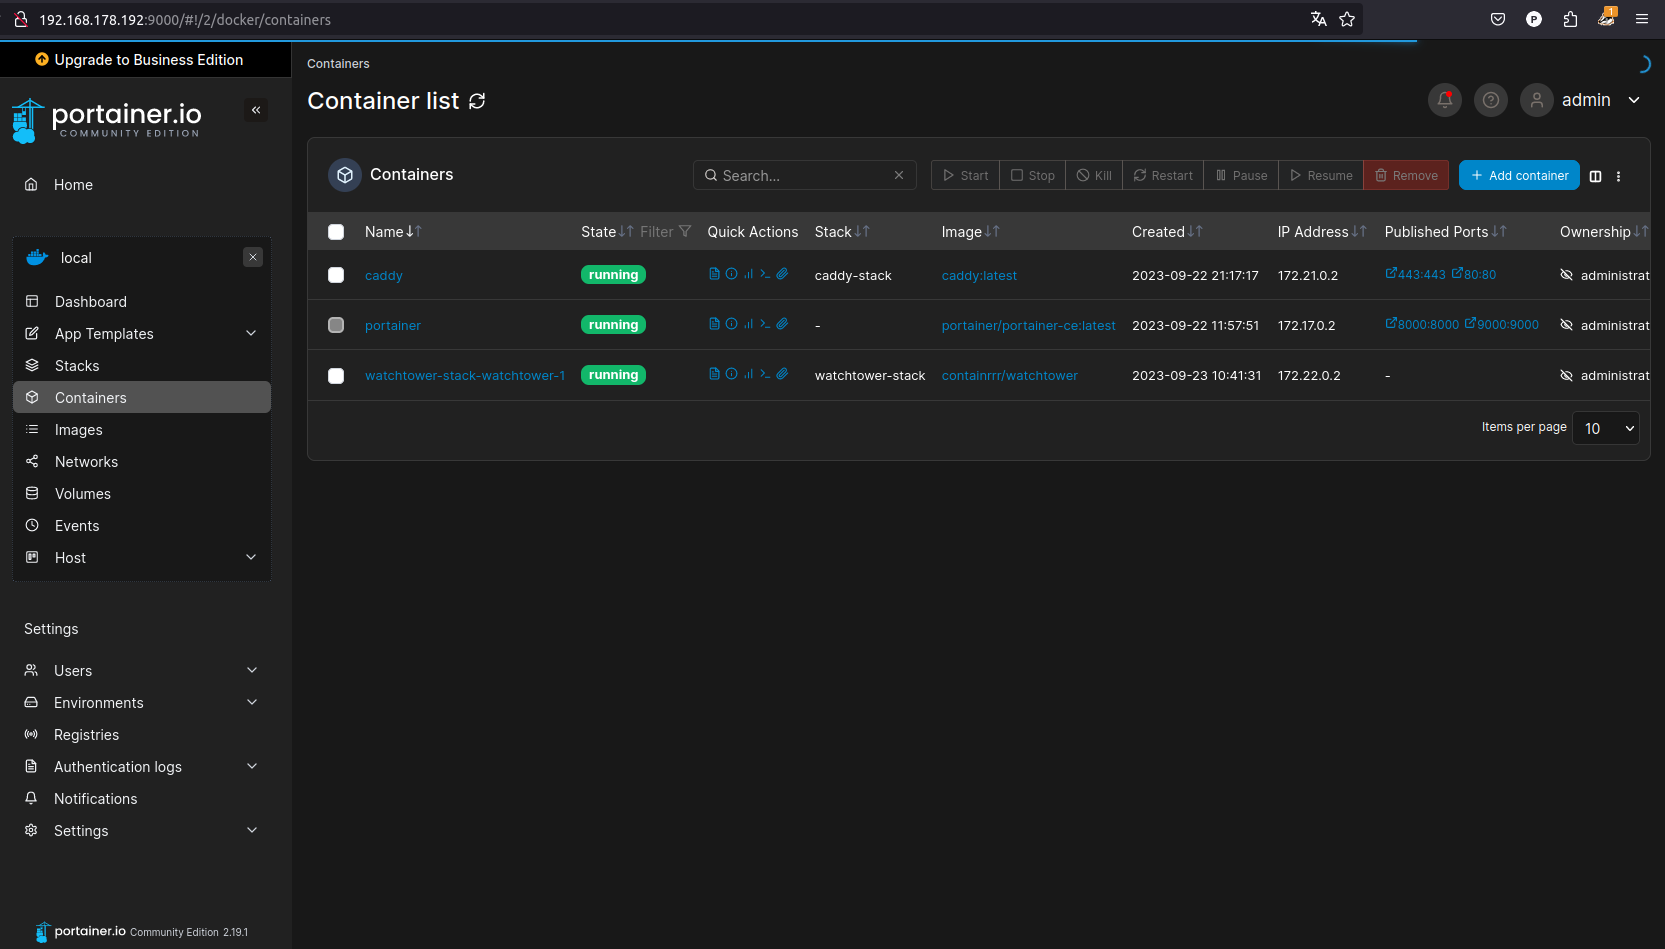Tick the watchtower-stack-watchtower-1 row checkbox
The width and height of the screenshot is (1665, 949).
(336, 376)
